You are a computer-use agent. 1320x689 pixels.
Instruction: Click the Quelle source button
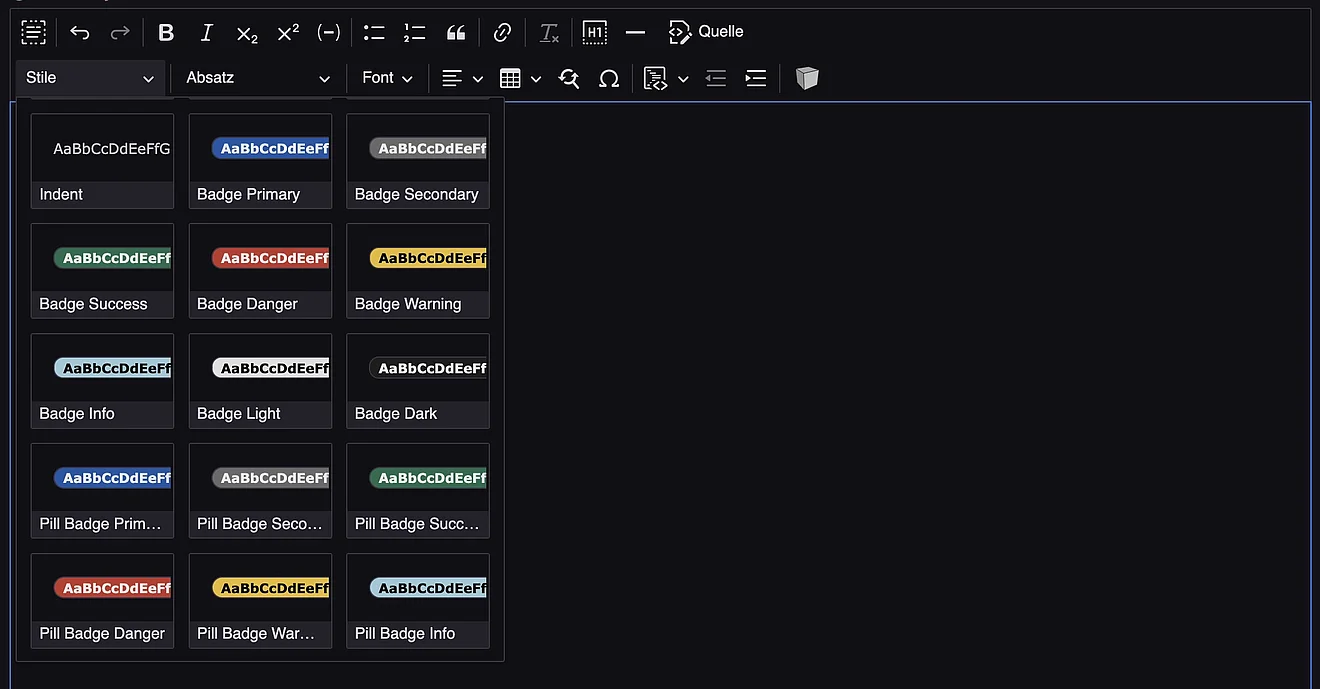[706, 32]
